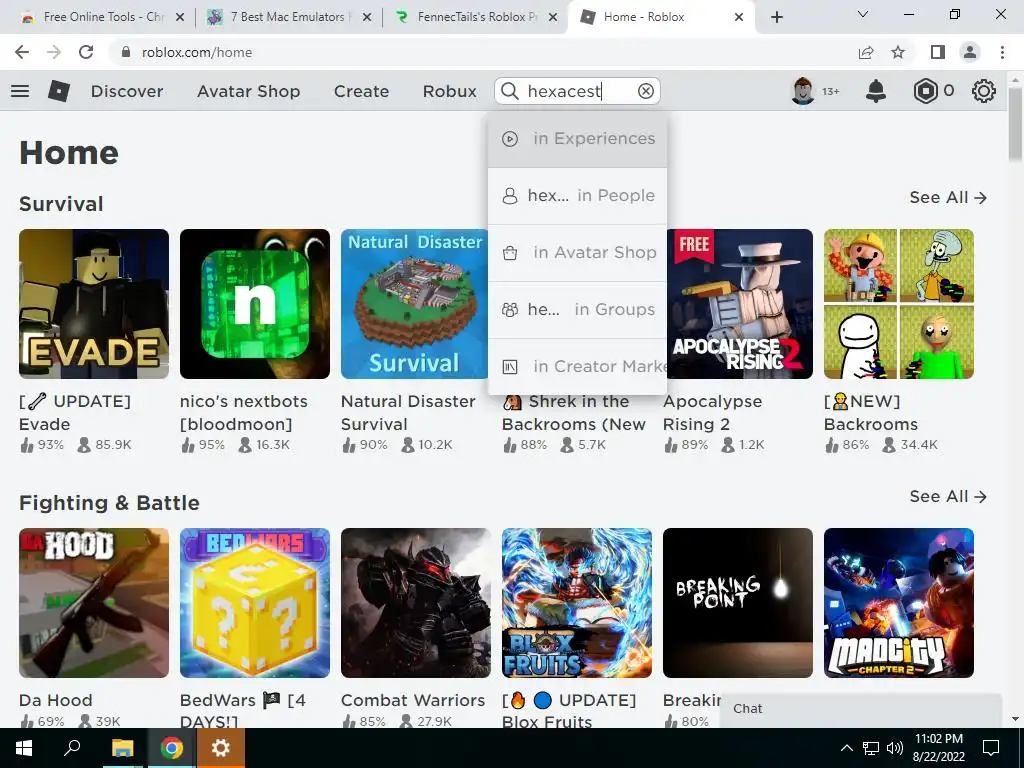The image size is (1024, 768).
Task: Click the Chrome taskbar icon
Action: point(171,748)
